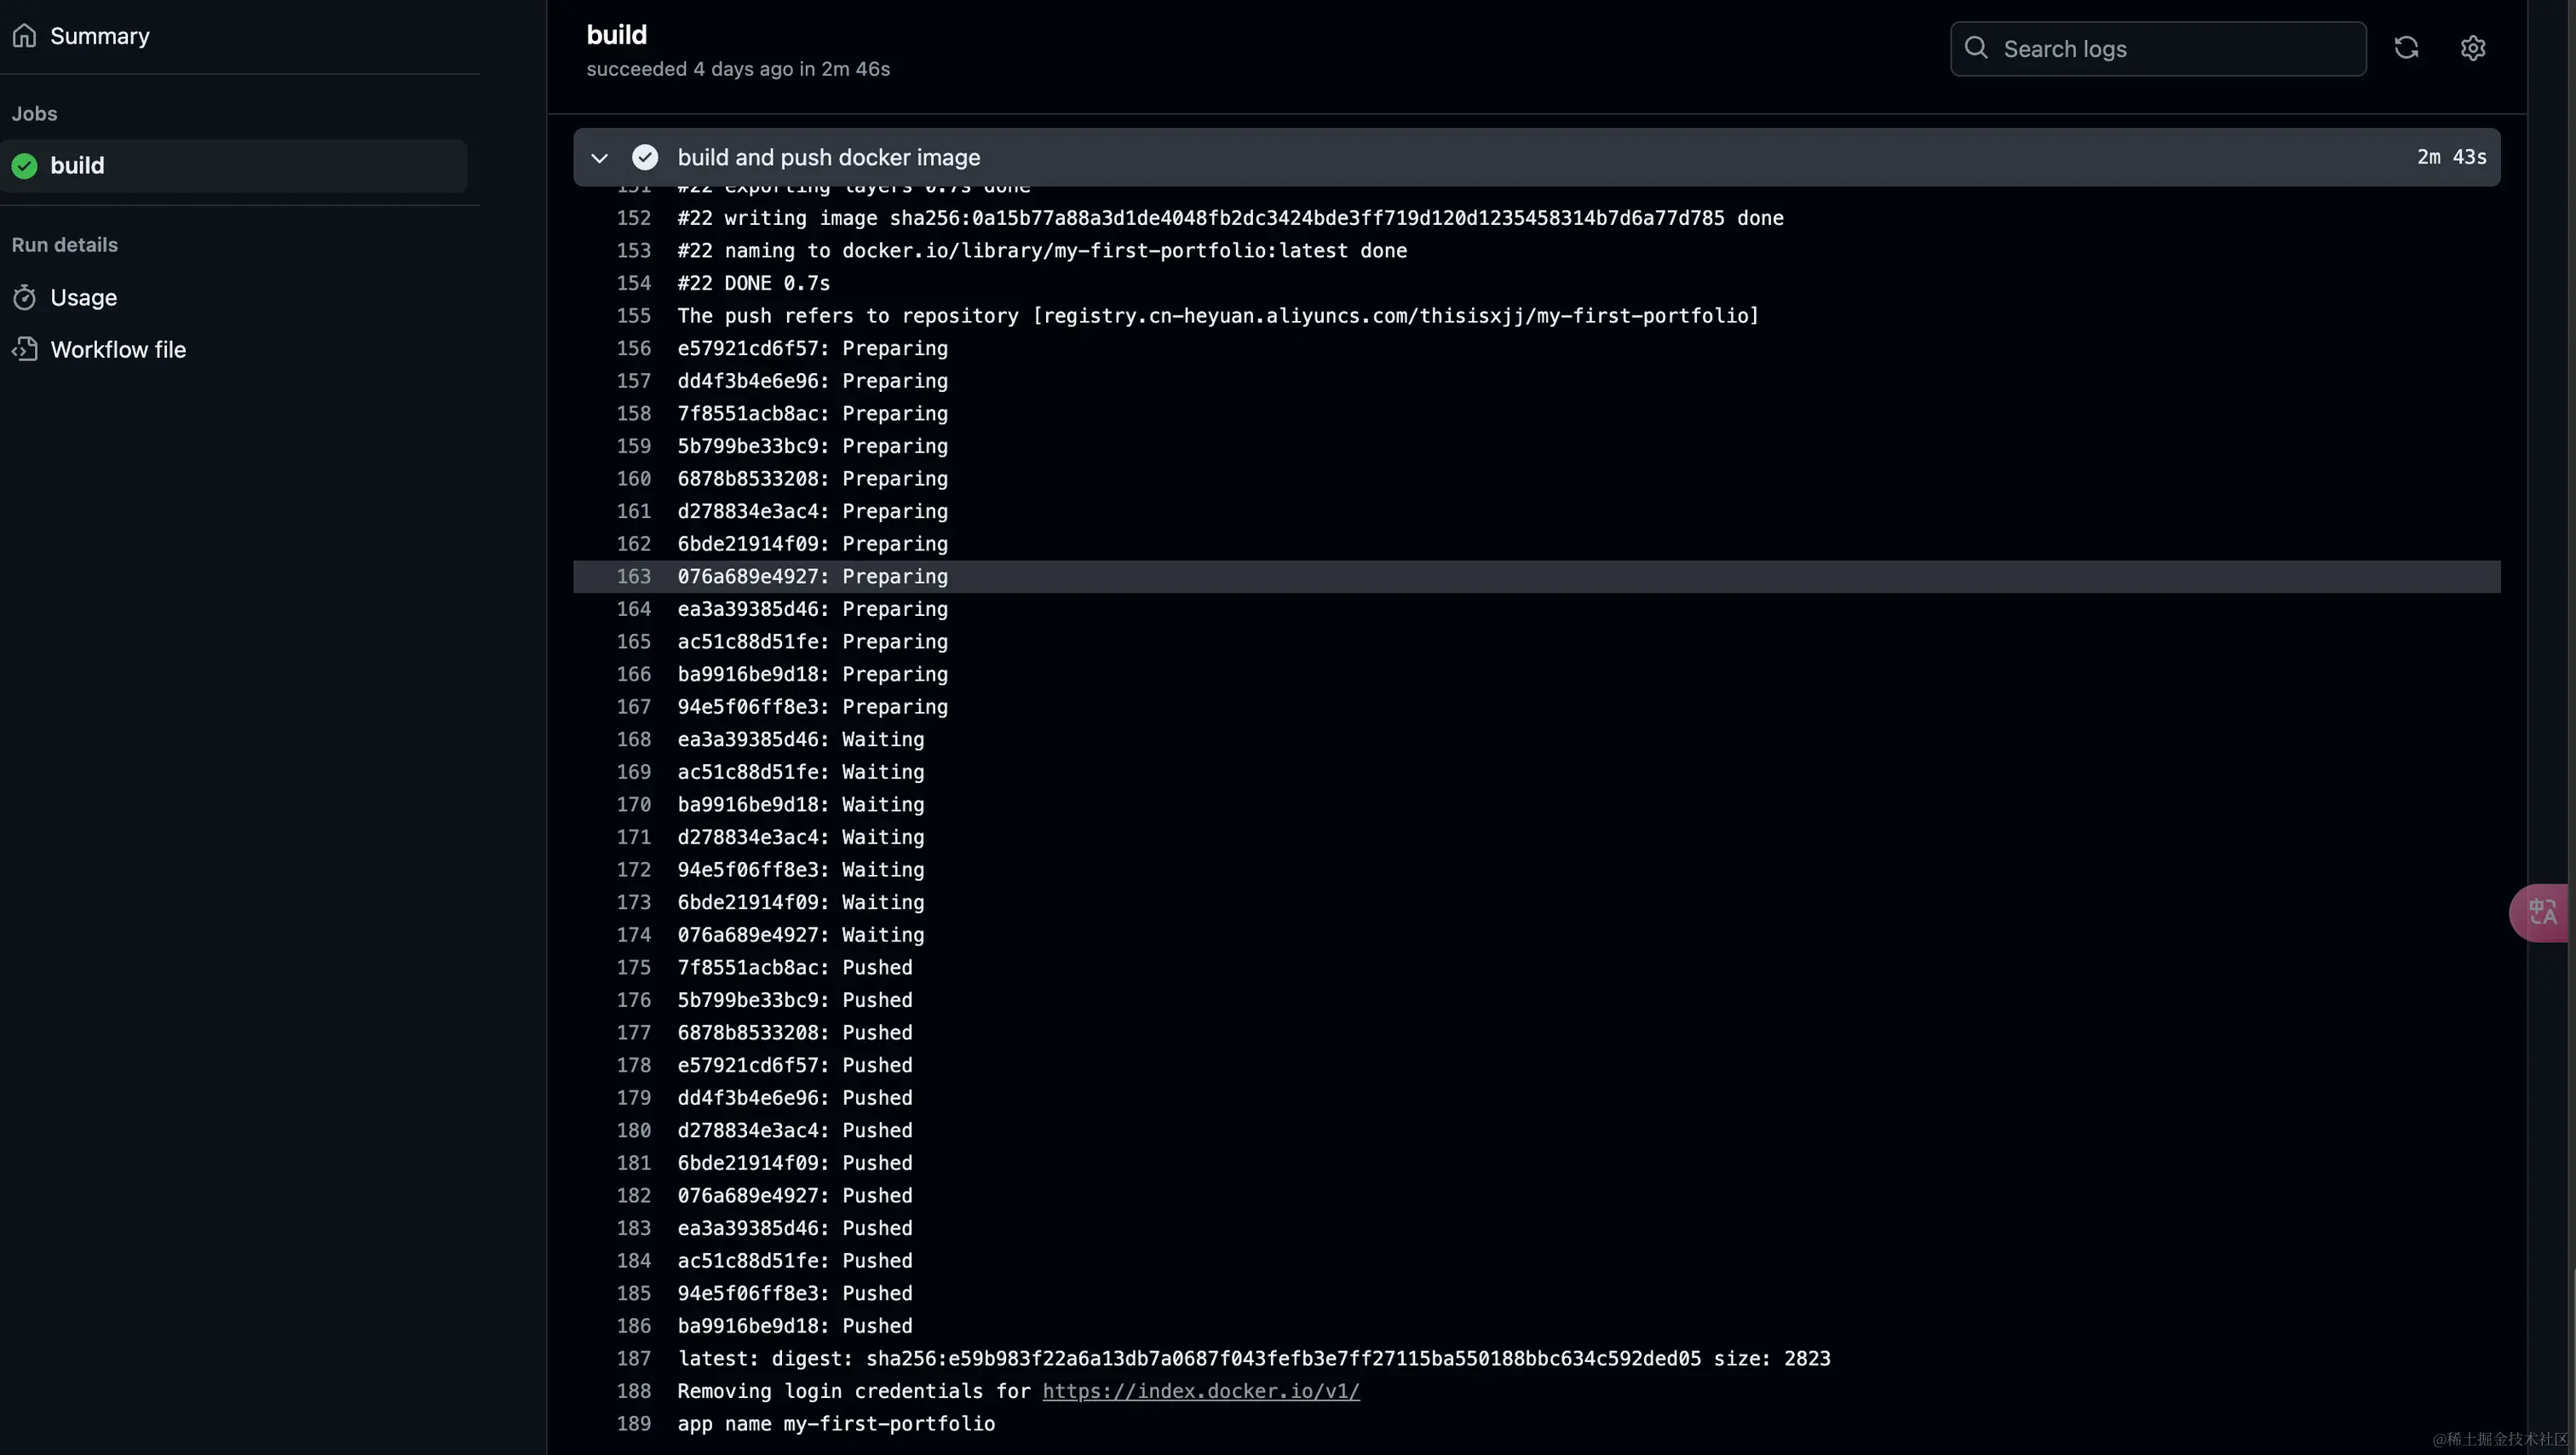Screen dimensions: 2576x1455
Task: Select log line number 189
Action: pos(634,1424)
